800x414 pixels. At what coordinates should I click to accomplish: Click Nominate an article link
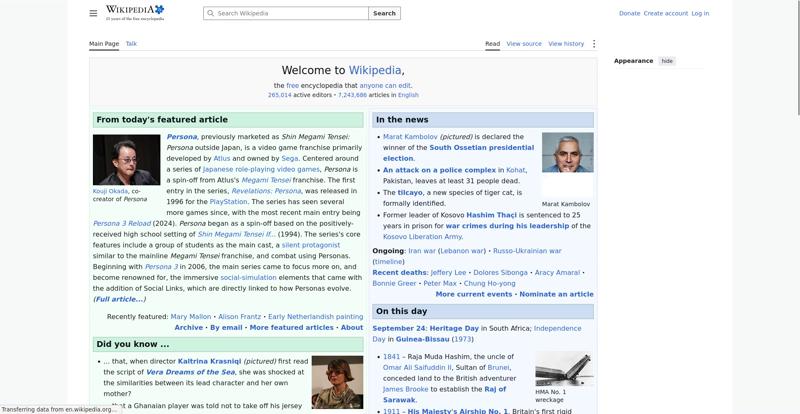pos(556,295)
